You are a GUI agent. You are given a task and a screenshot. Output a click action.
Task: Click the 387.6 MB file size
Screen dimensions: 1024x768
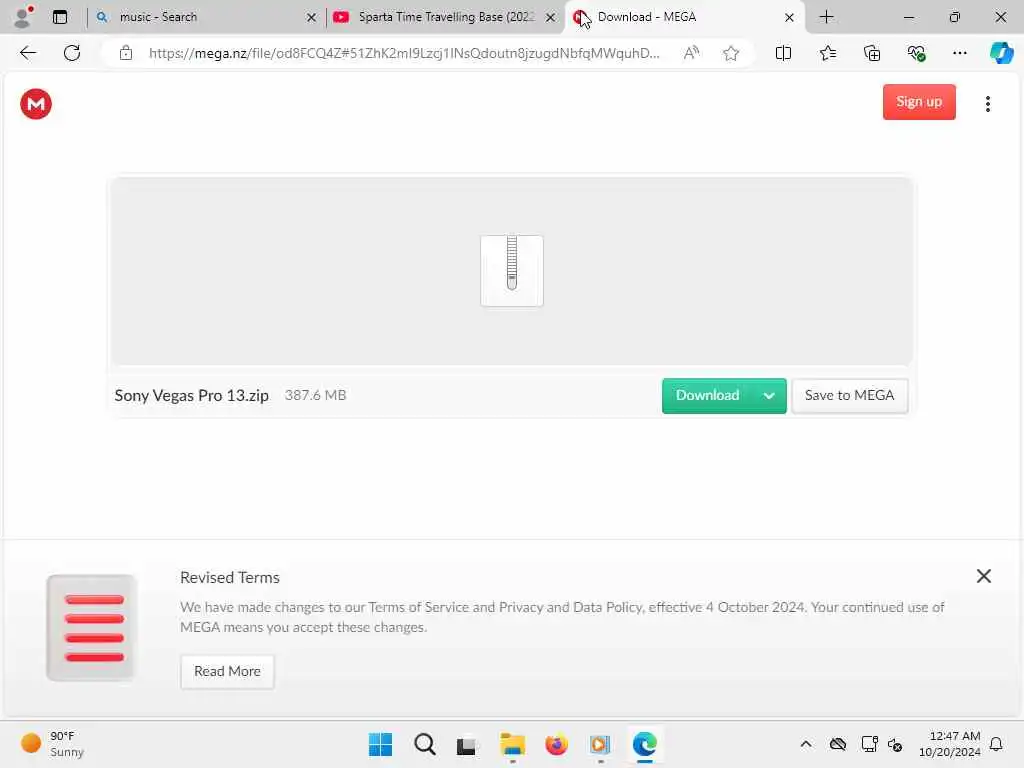point(315,395)
